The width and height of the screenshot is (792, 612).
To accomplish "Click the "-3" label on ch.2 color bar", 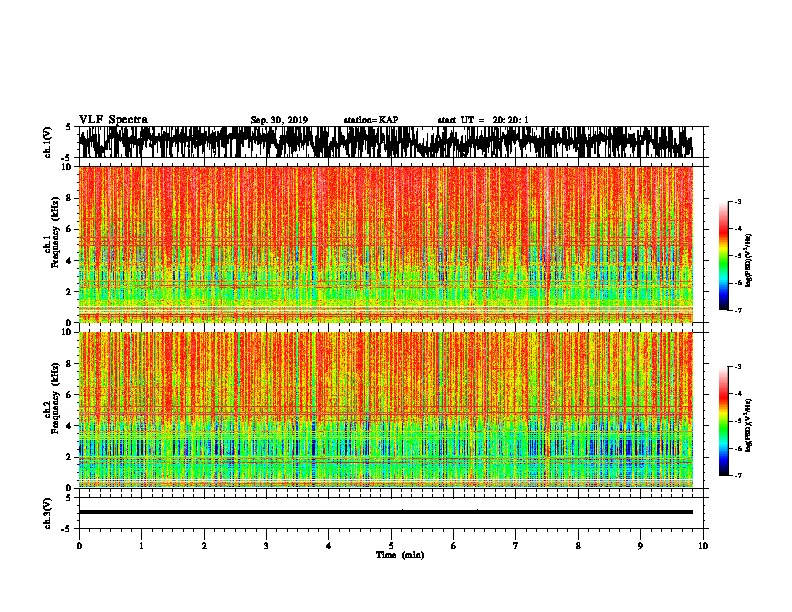I will point(738,367).
